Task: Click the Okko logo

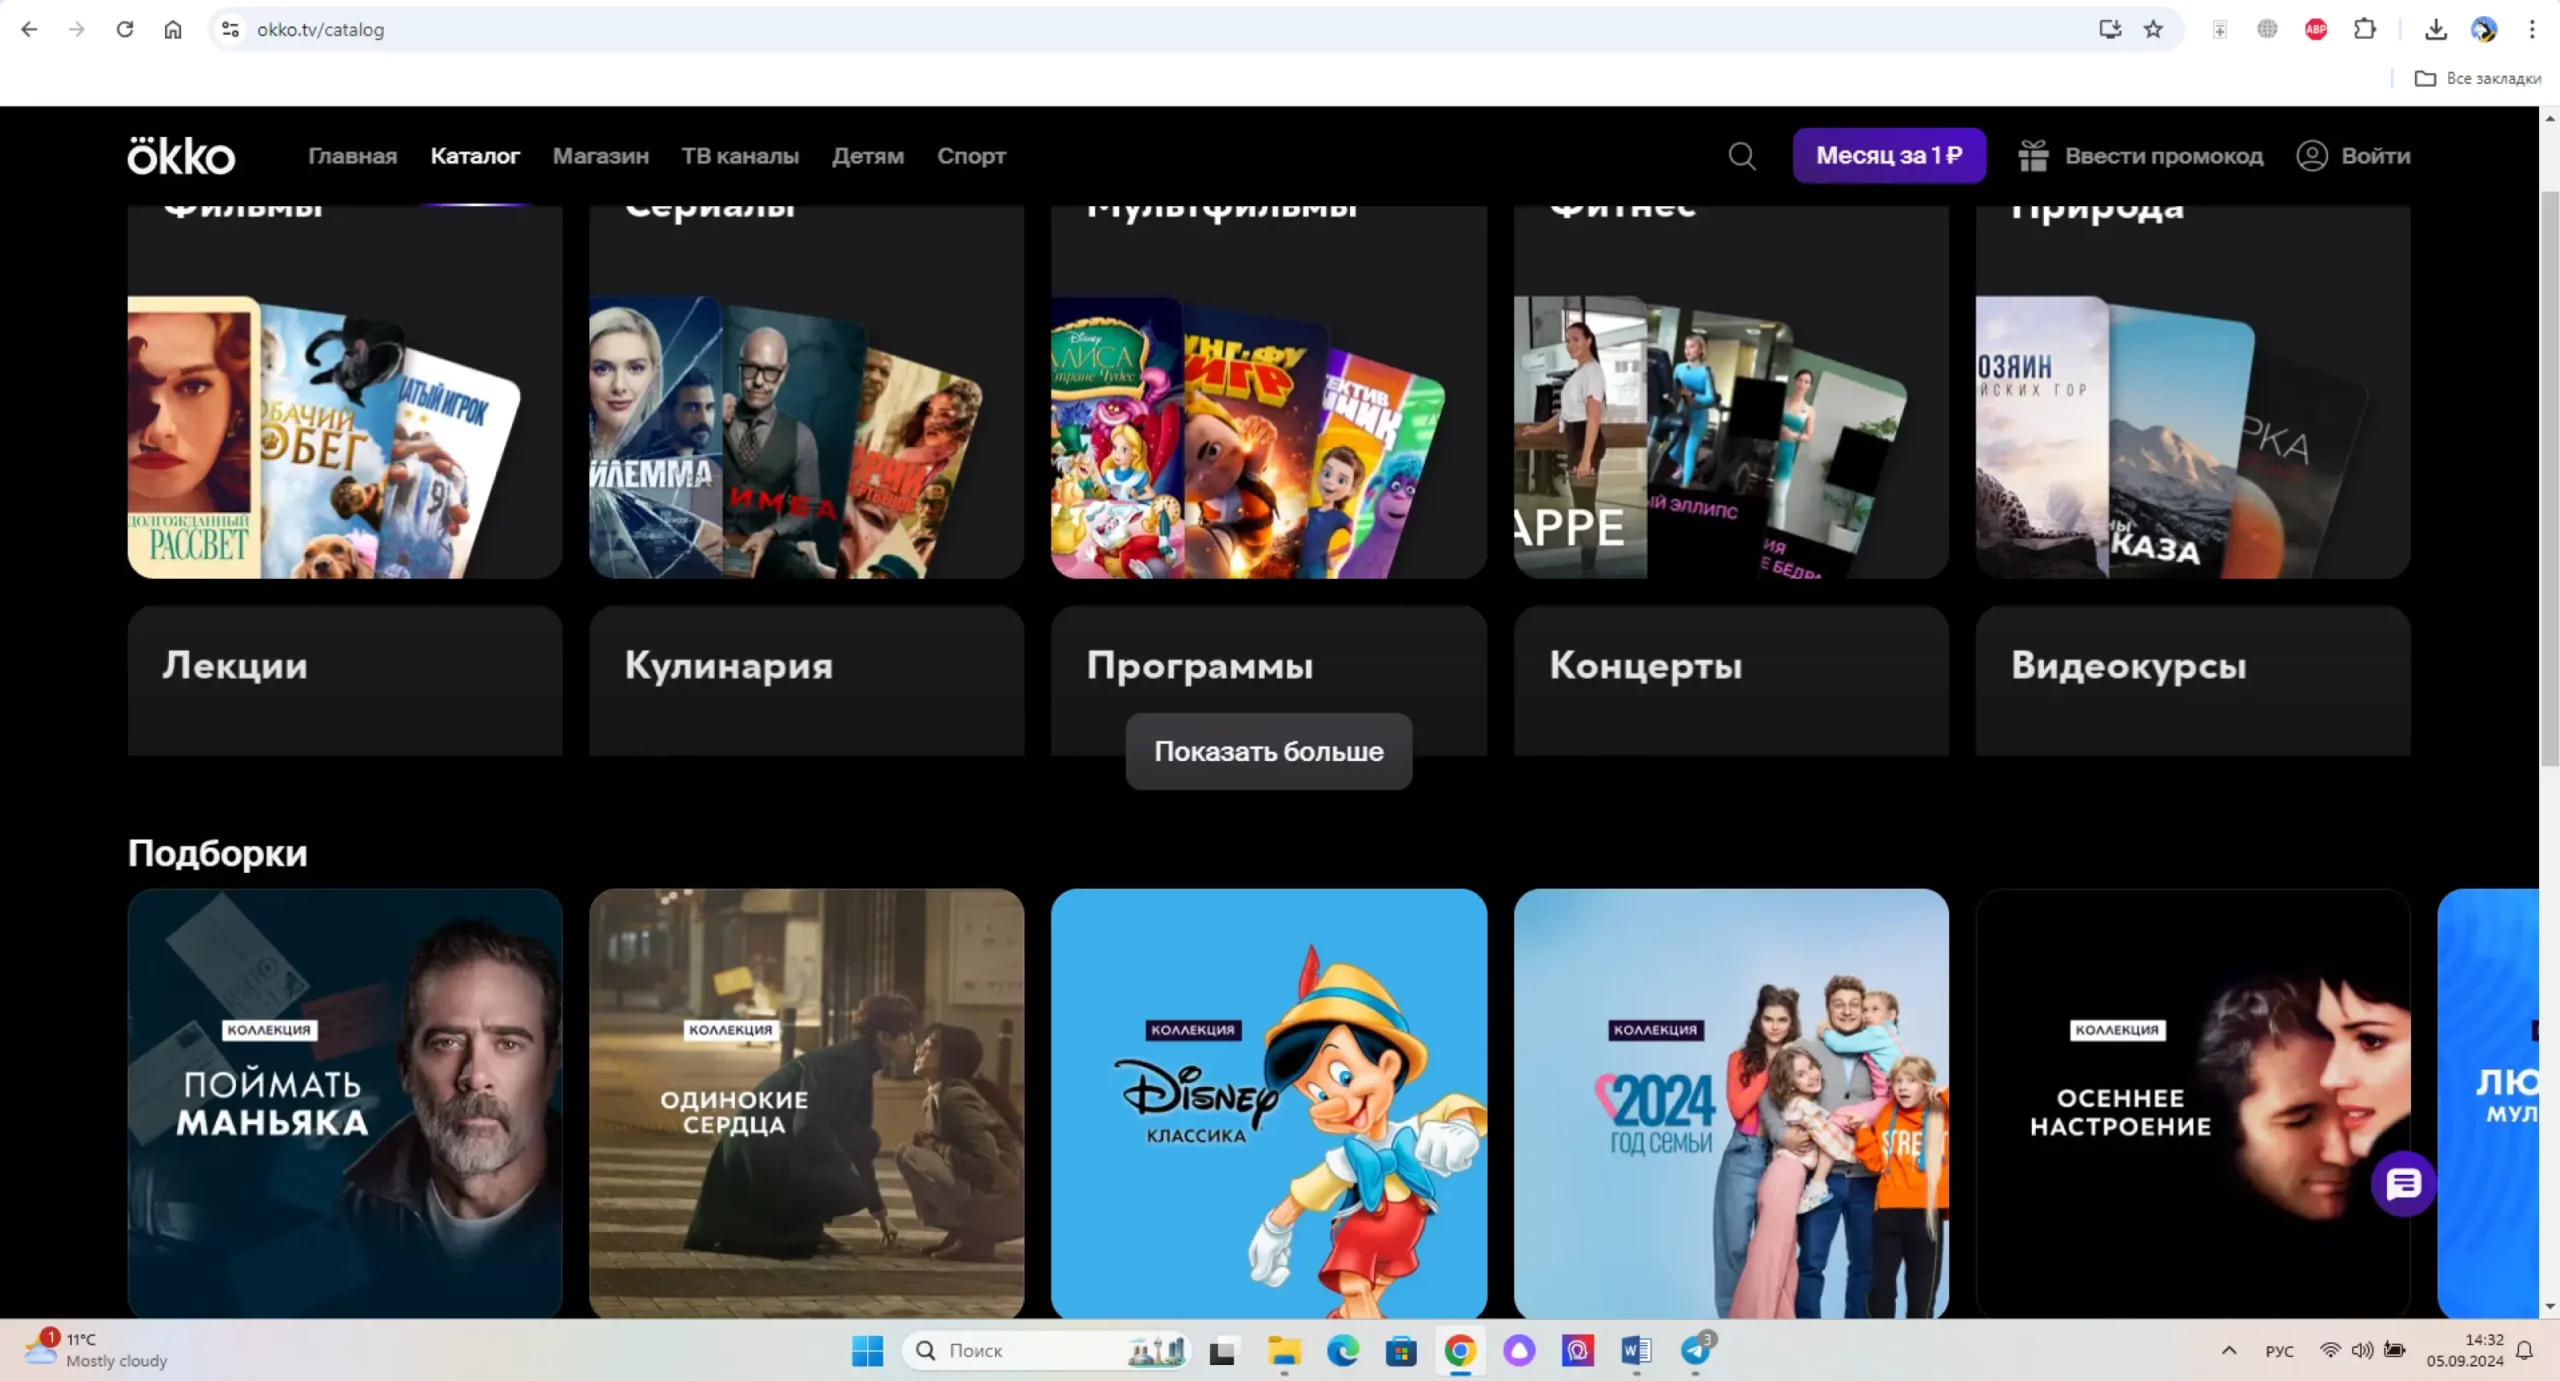Action: tap(181, 156)
